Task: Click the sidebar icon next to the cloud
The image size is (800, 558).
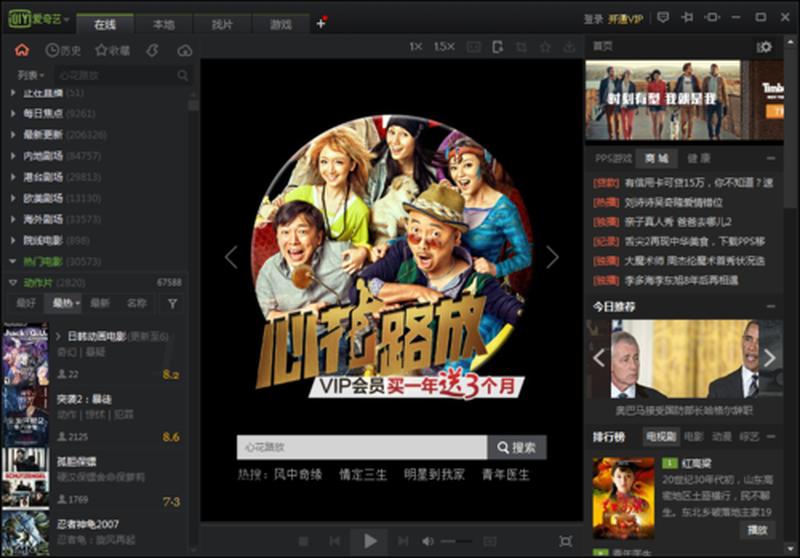Action: pyautogui.click(x=152, y=50)
